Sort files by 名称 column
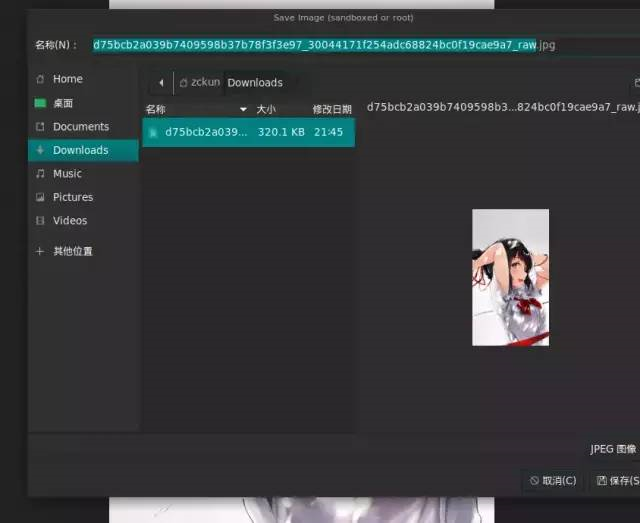The width and height of the screenshot is (640, 523). 197,109
